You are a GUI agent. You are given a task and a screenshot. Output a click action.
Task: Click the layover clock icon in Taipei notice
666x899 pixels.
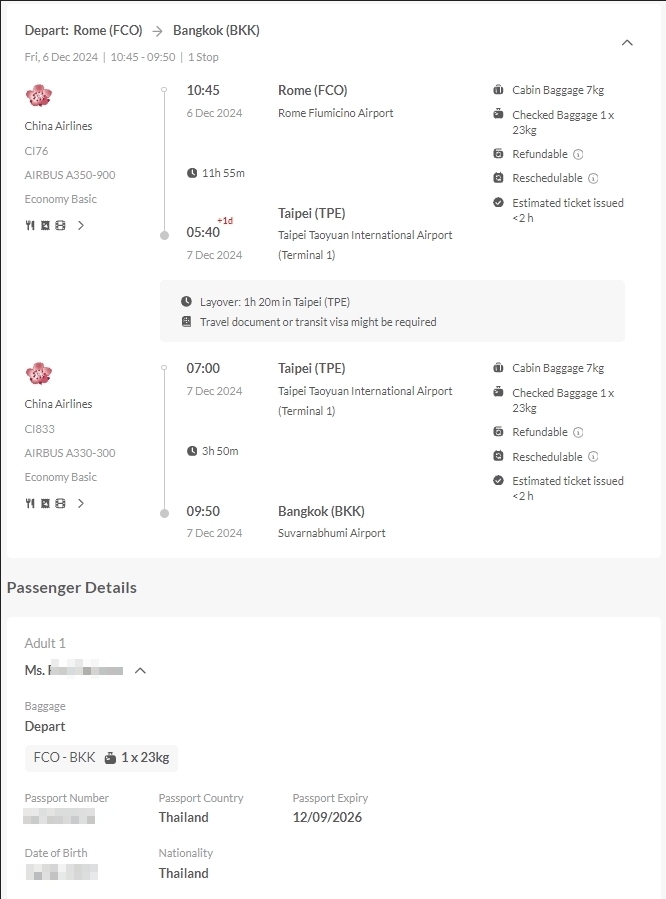coord(186,301)
